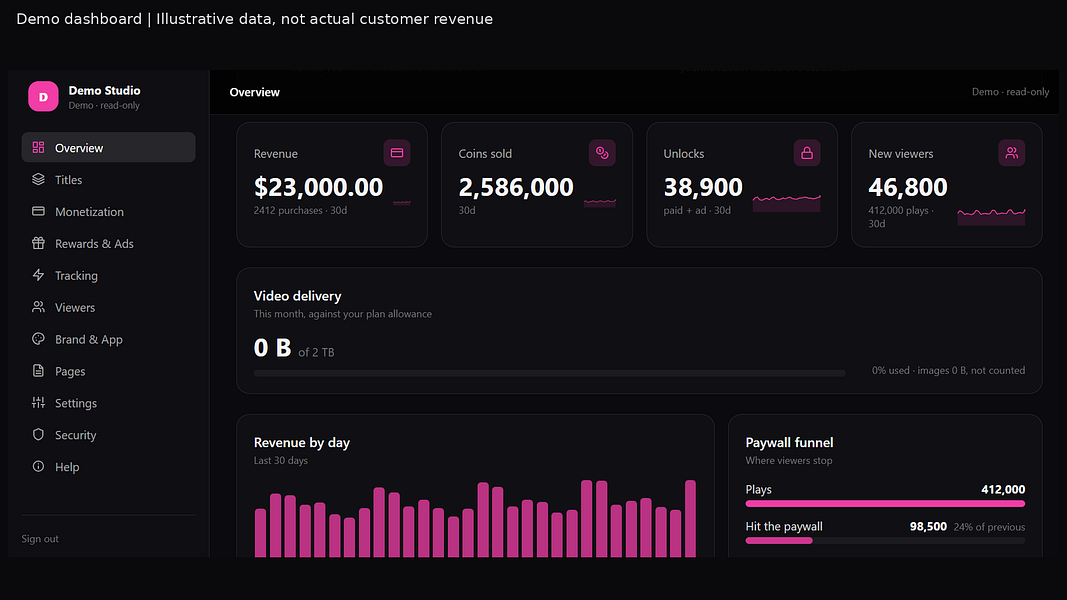The image size is (1067, 600).
Task: Open the Settings menu item
Action: click(108, 403)
